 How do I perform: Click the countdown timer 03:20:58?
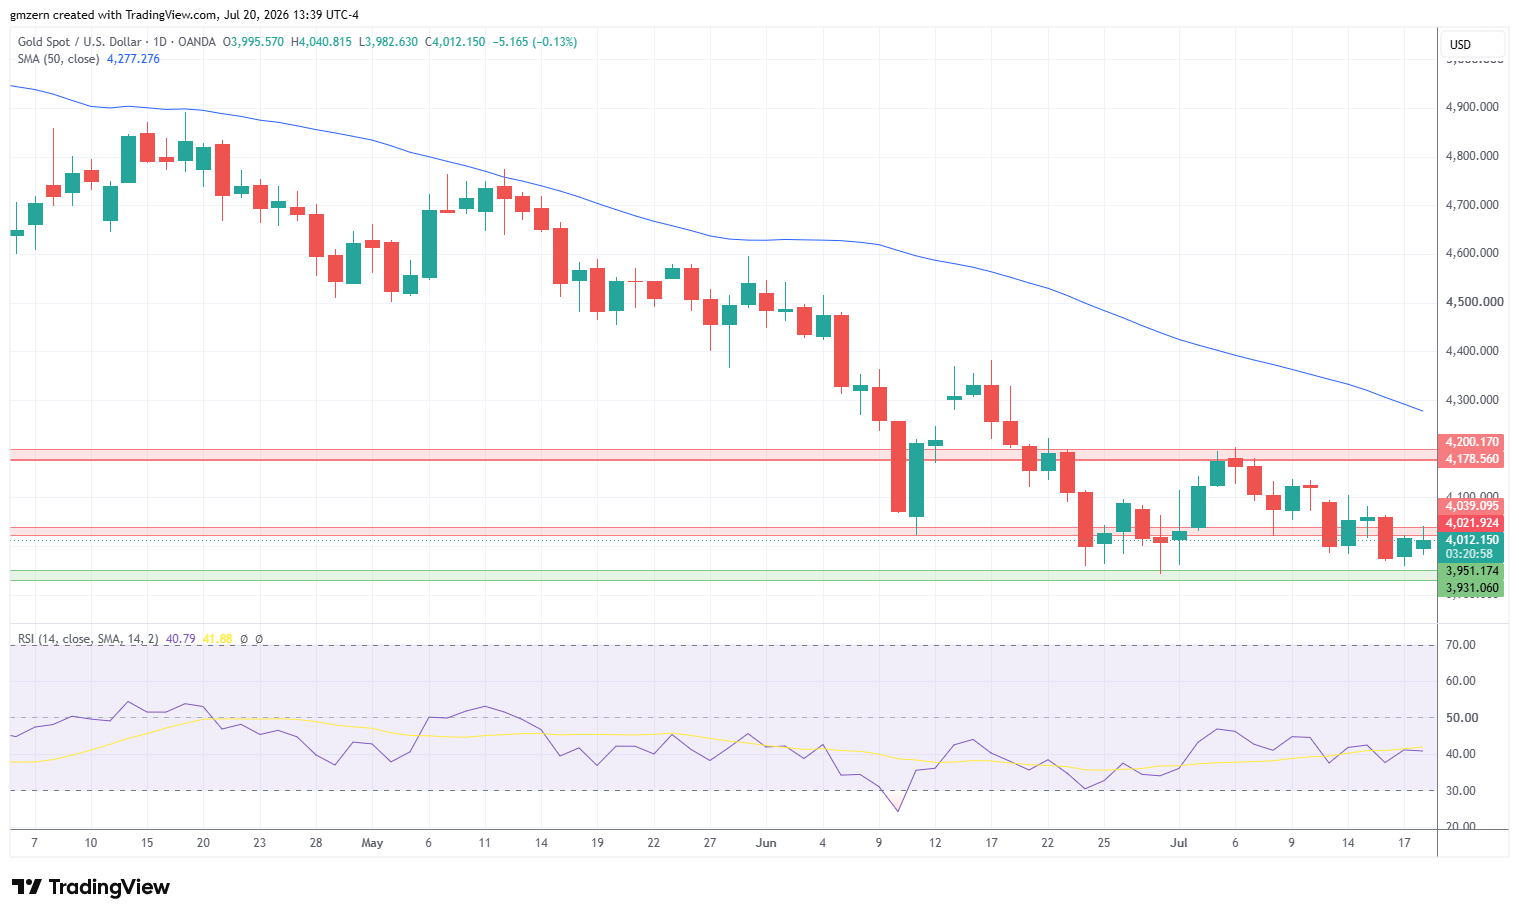pos(1470,554)
